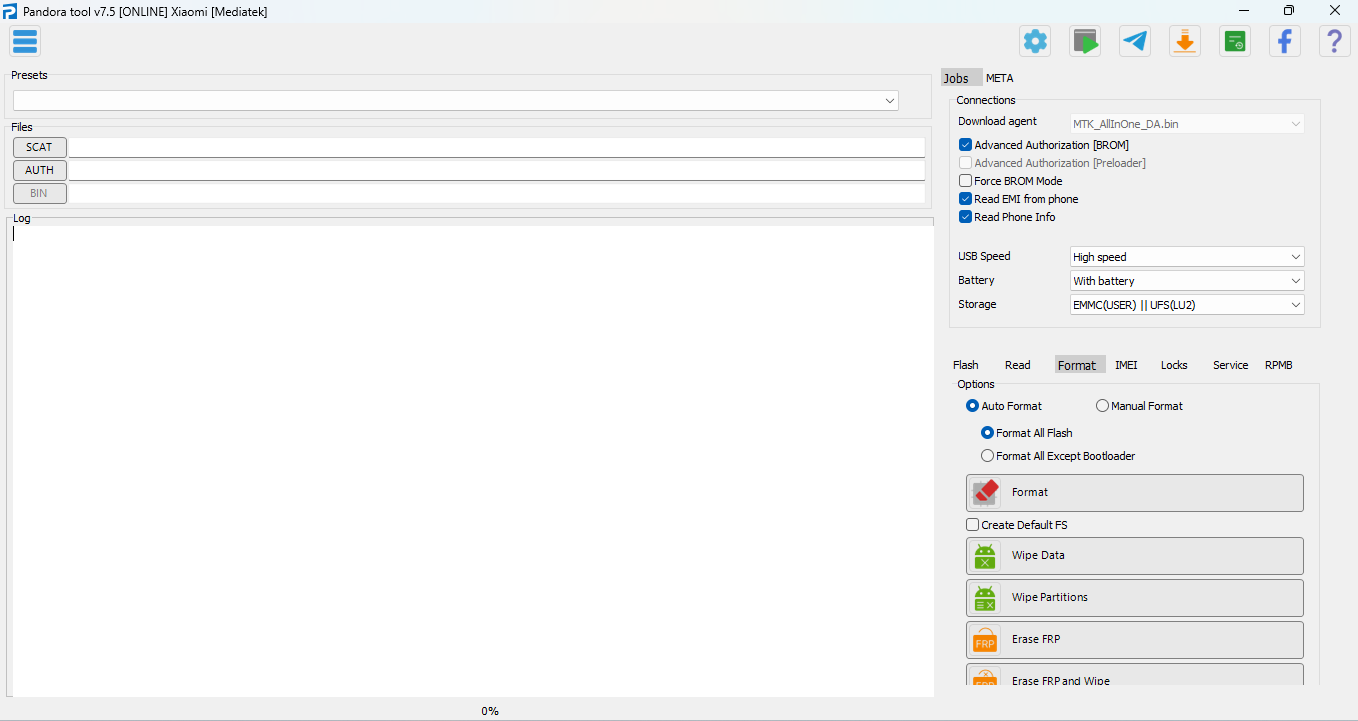Click the AUTH file path field
Image resolution: width=1358 pixels, height=721 pixels.
[x=497, y=170]
